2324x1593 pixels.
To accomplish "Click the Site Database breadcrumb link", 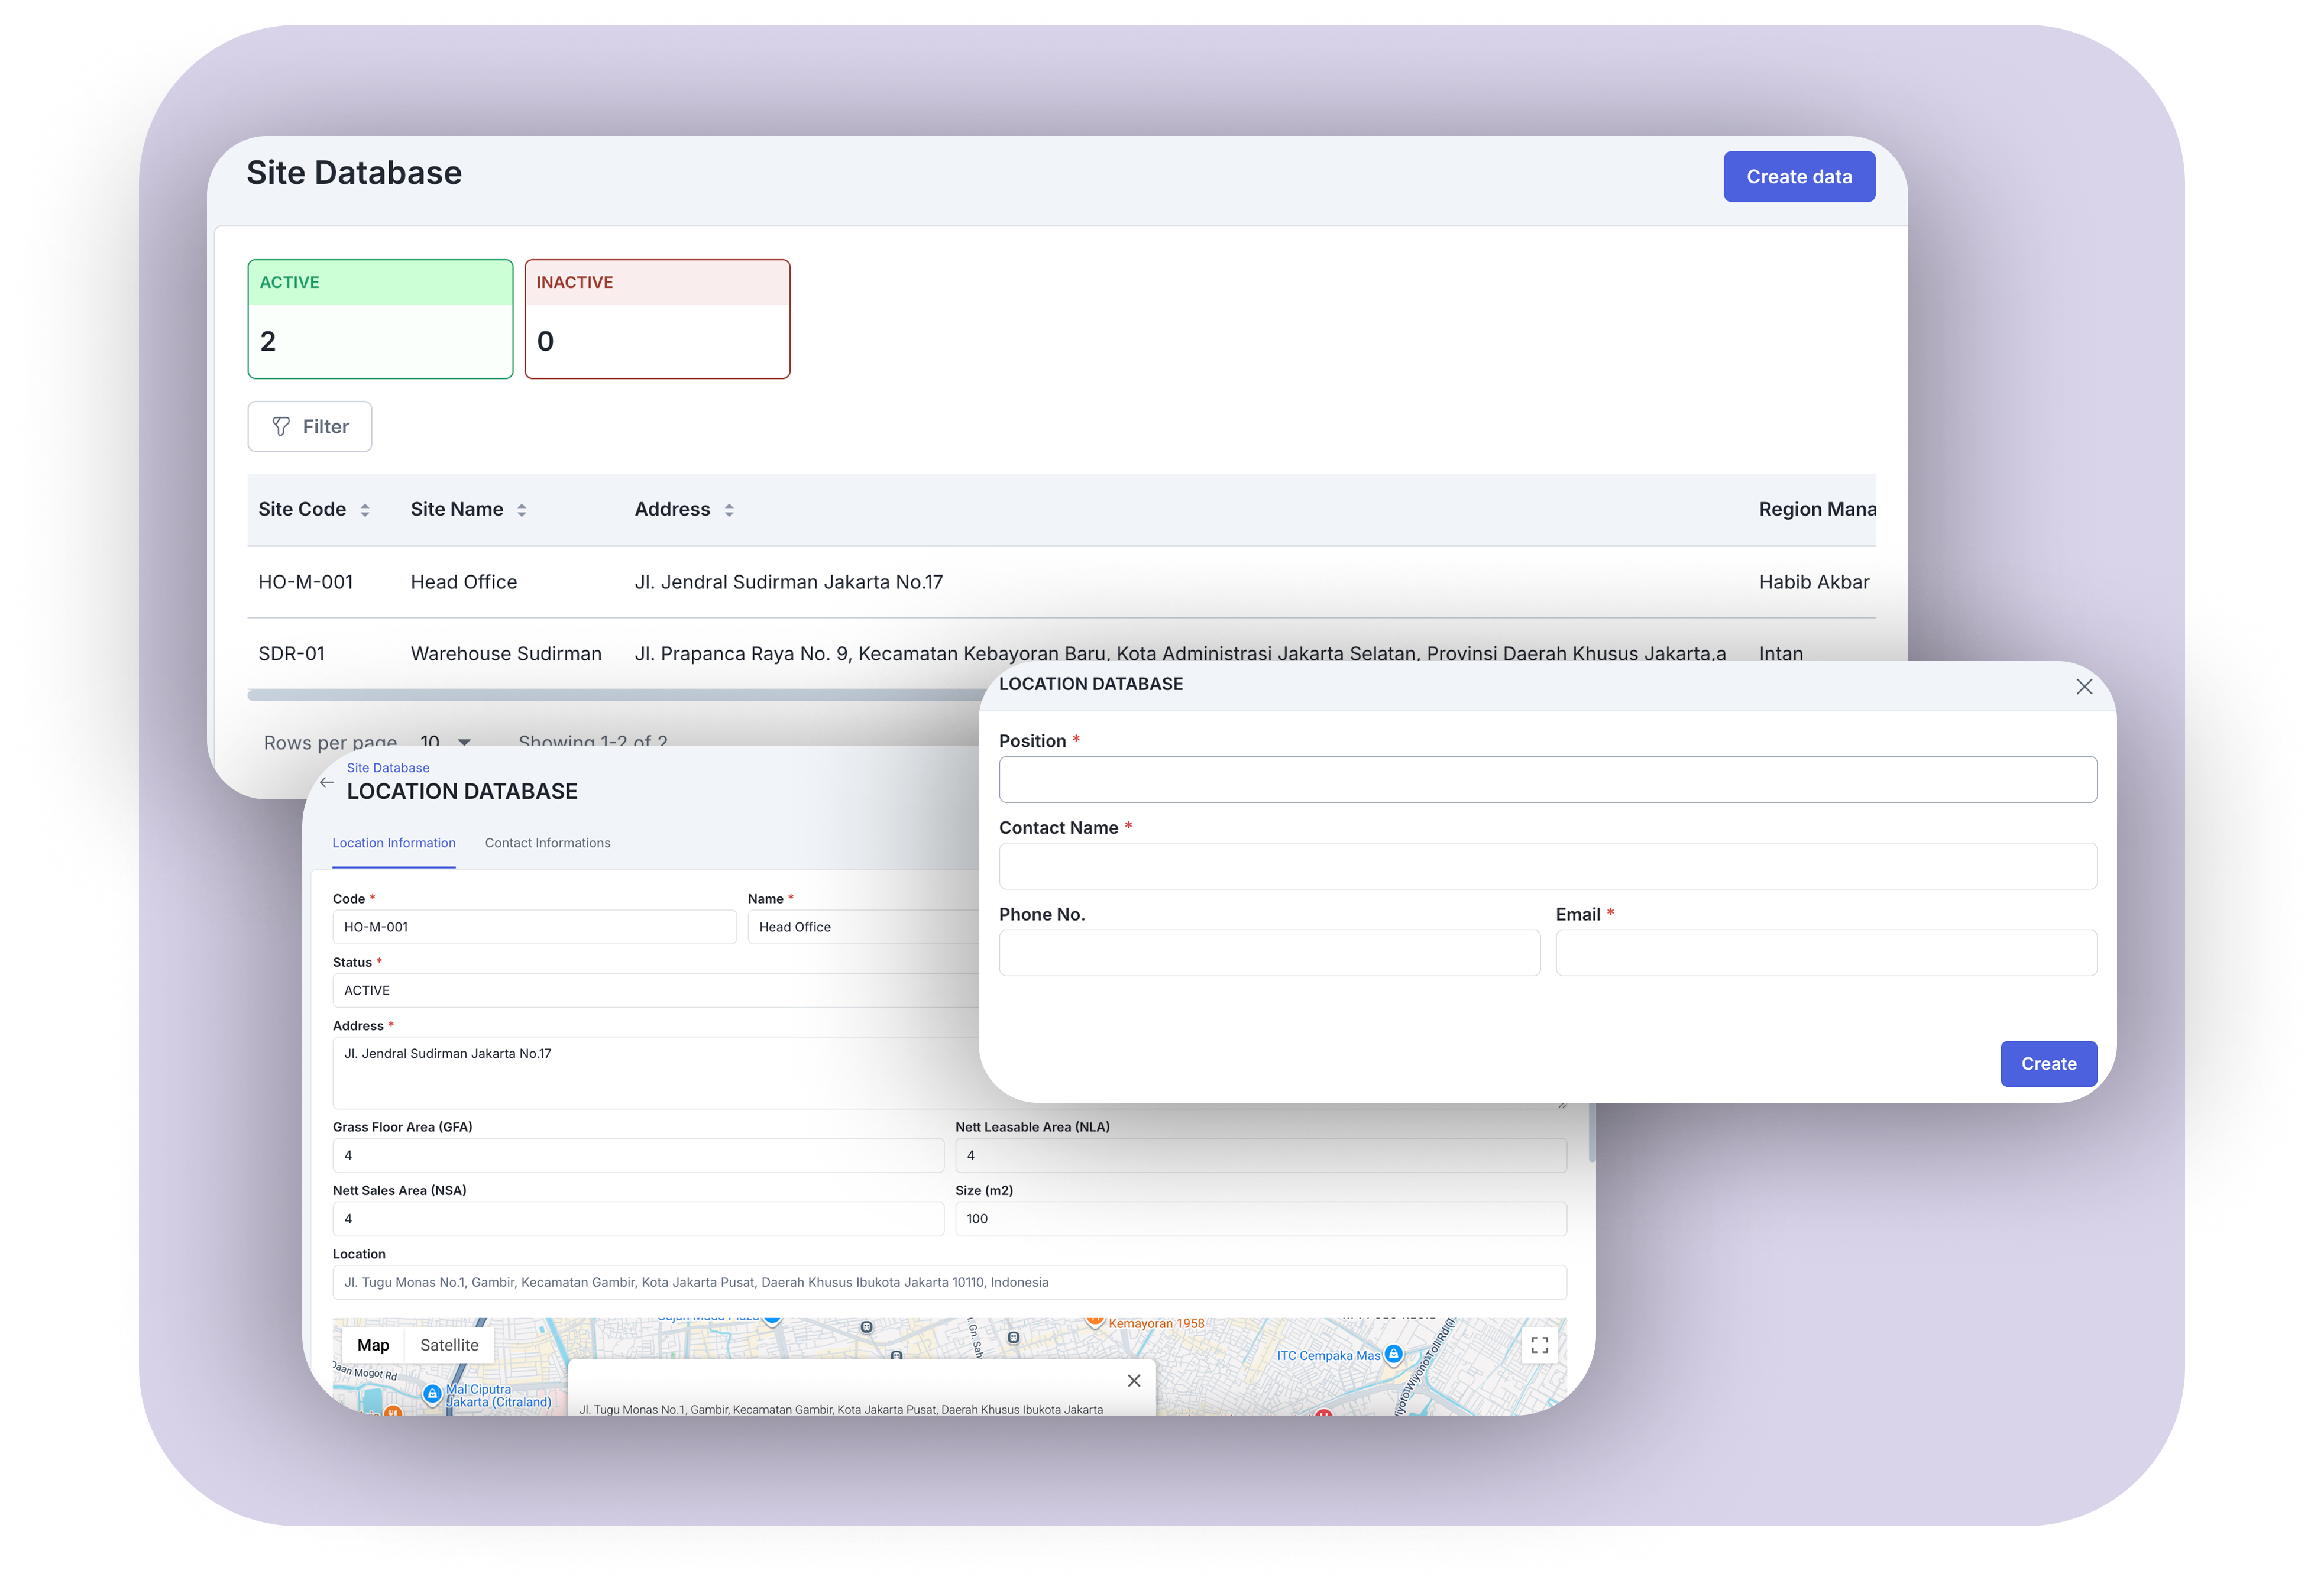I will [x=388, y=768].
